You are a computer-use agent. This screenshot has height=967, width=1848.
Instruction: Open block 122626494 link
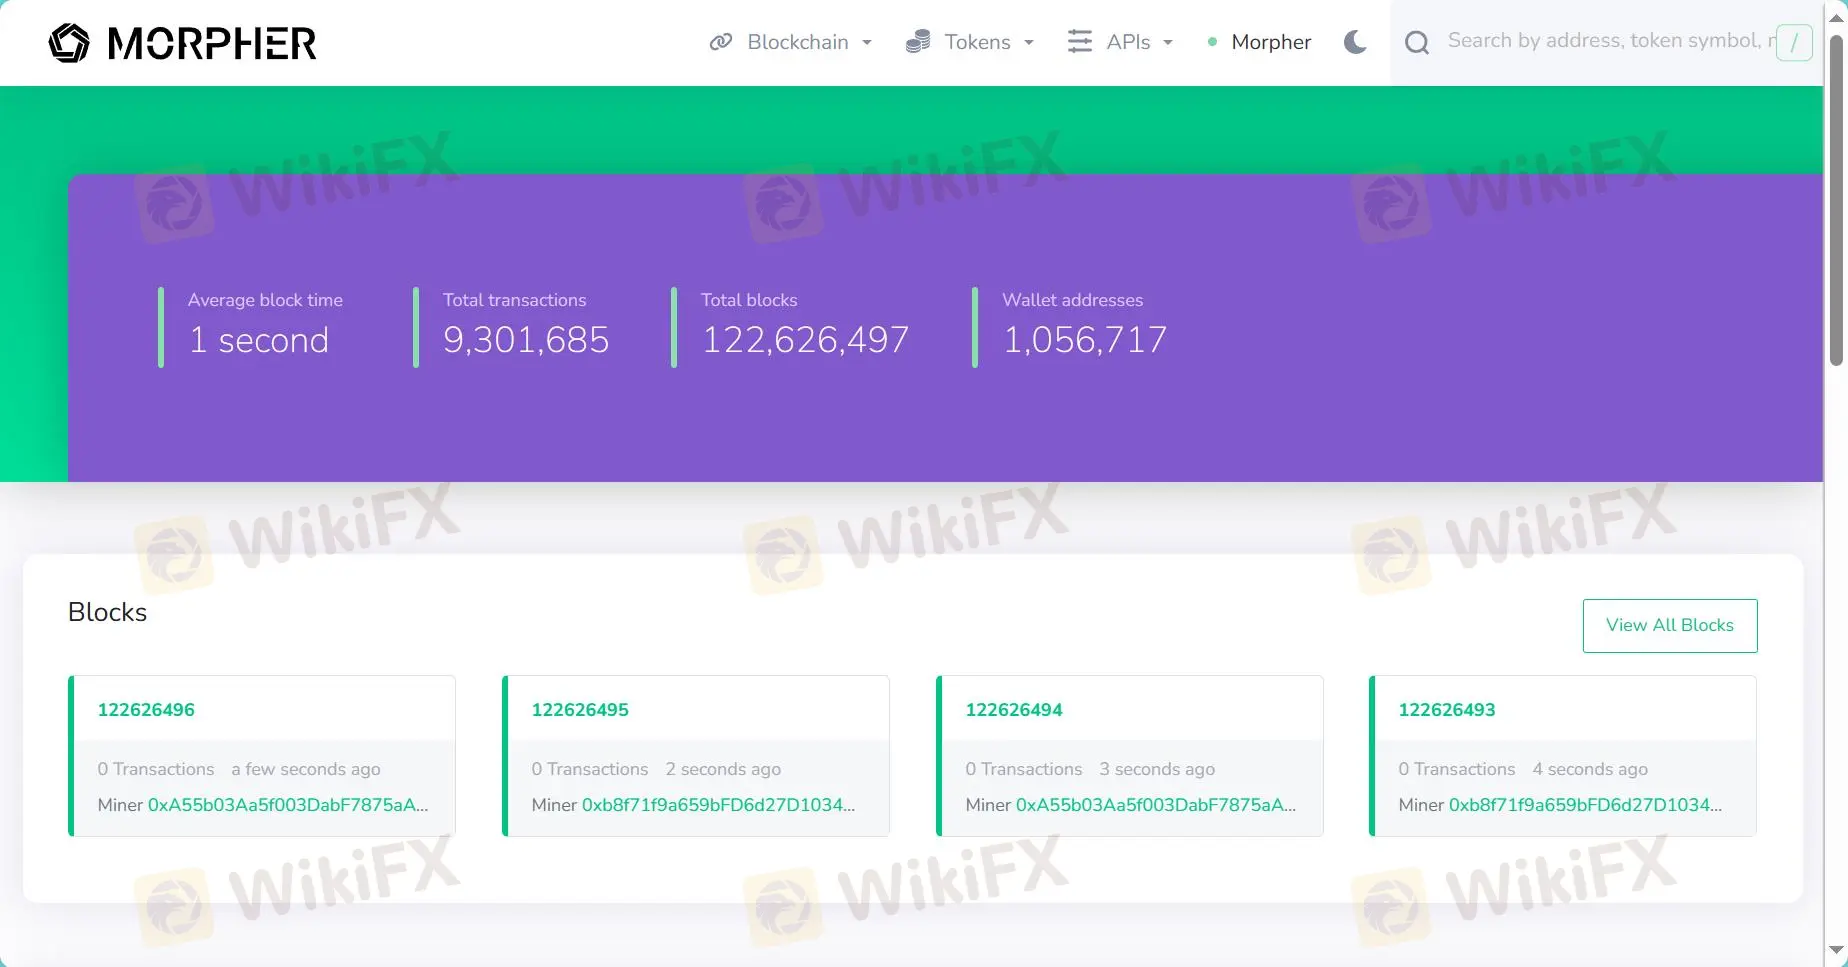(1014, 710)
